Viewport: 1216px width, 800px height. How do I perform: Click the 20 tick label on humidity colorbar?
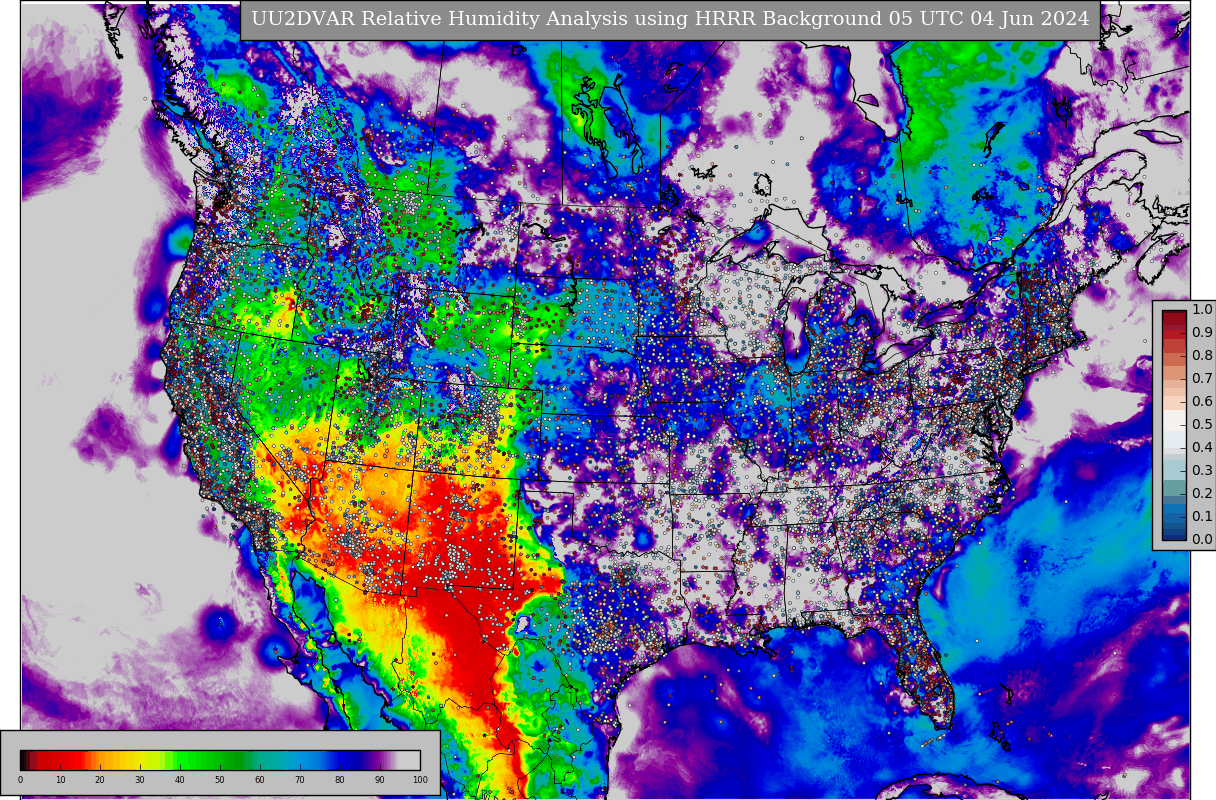coord(100,780)
